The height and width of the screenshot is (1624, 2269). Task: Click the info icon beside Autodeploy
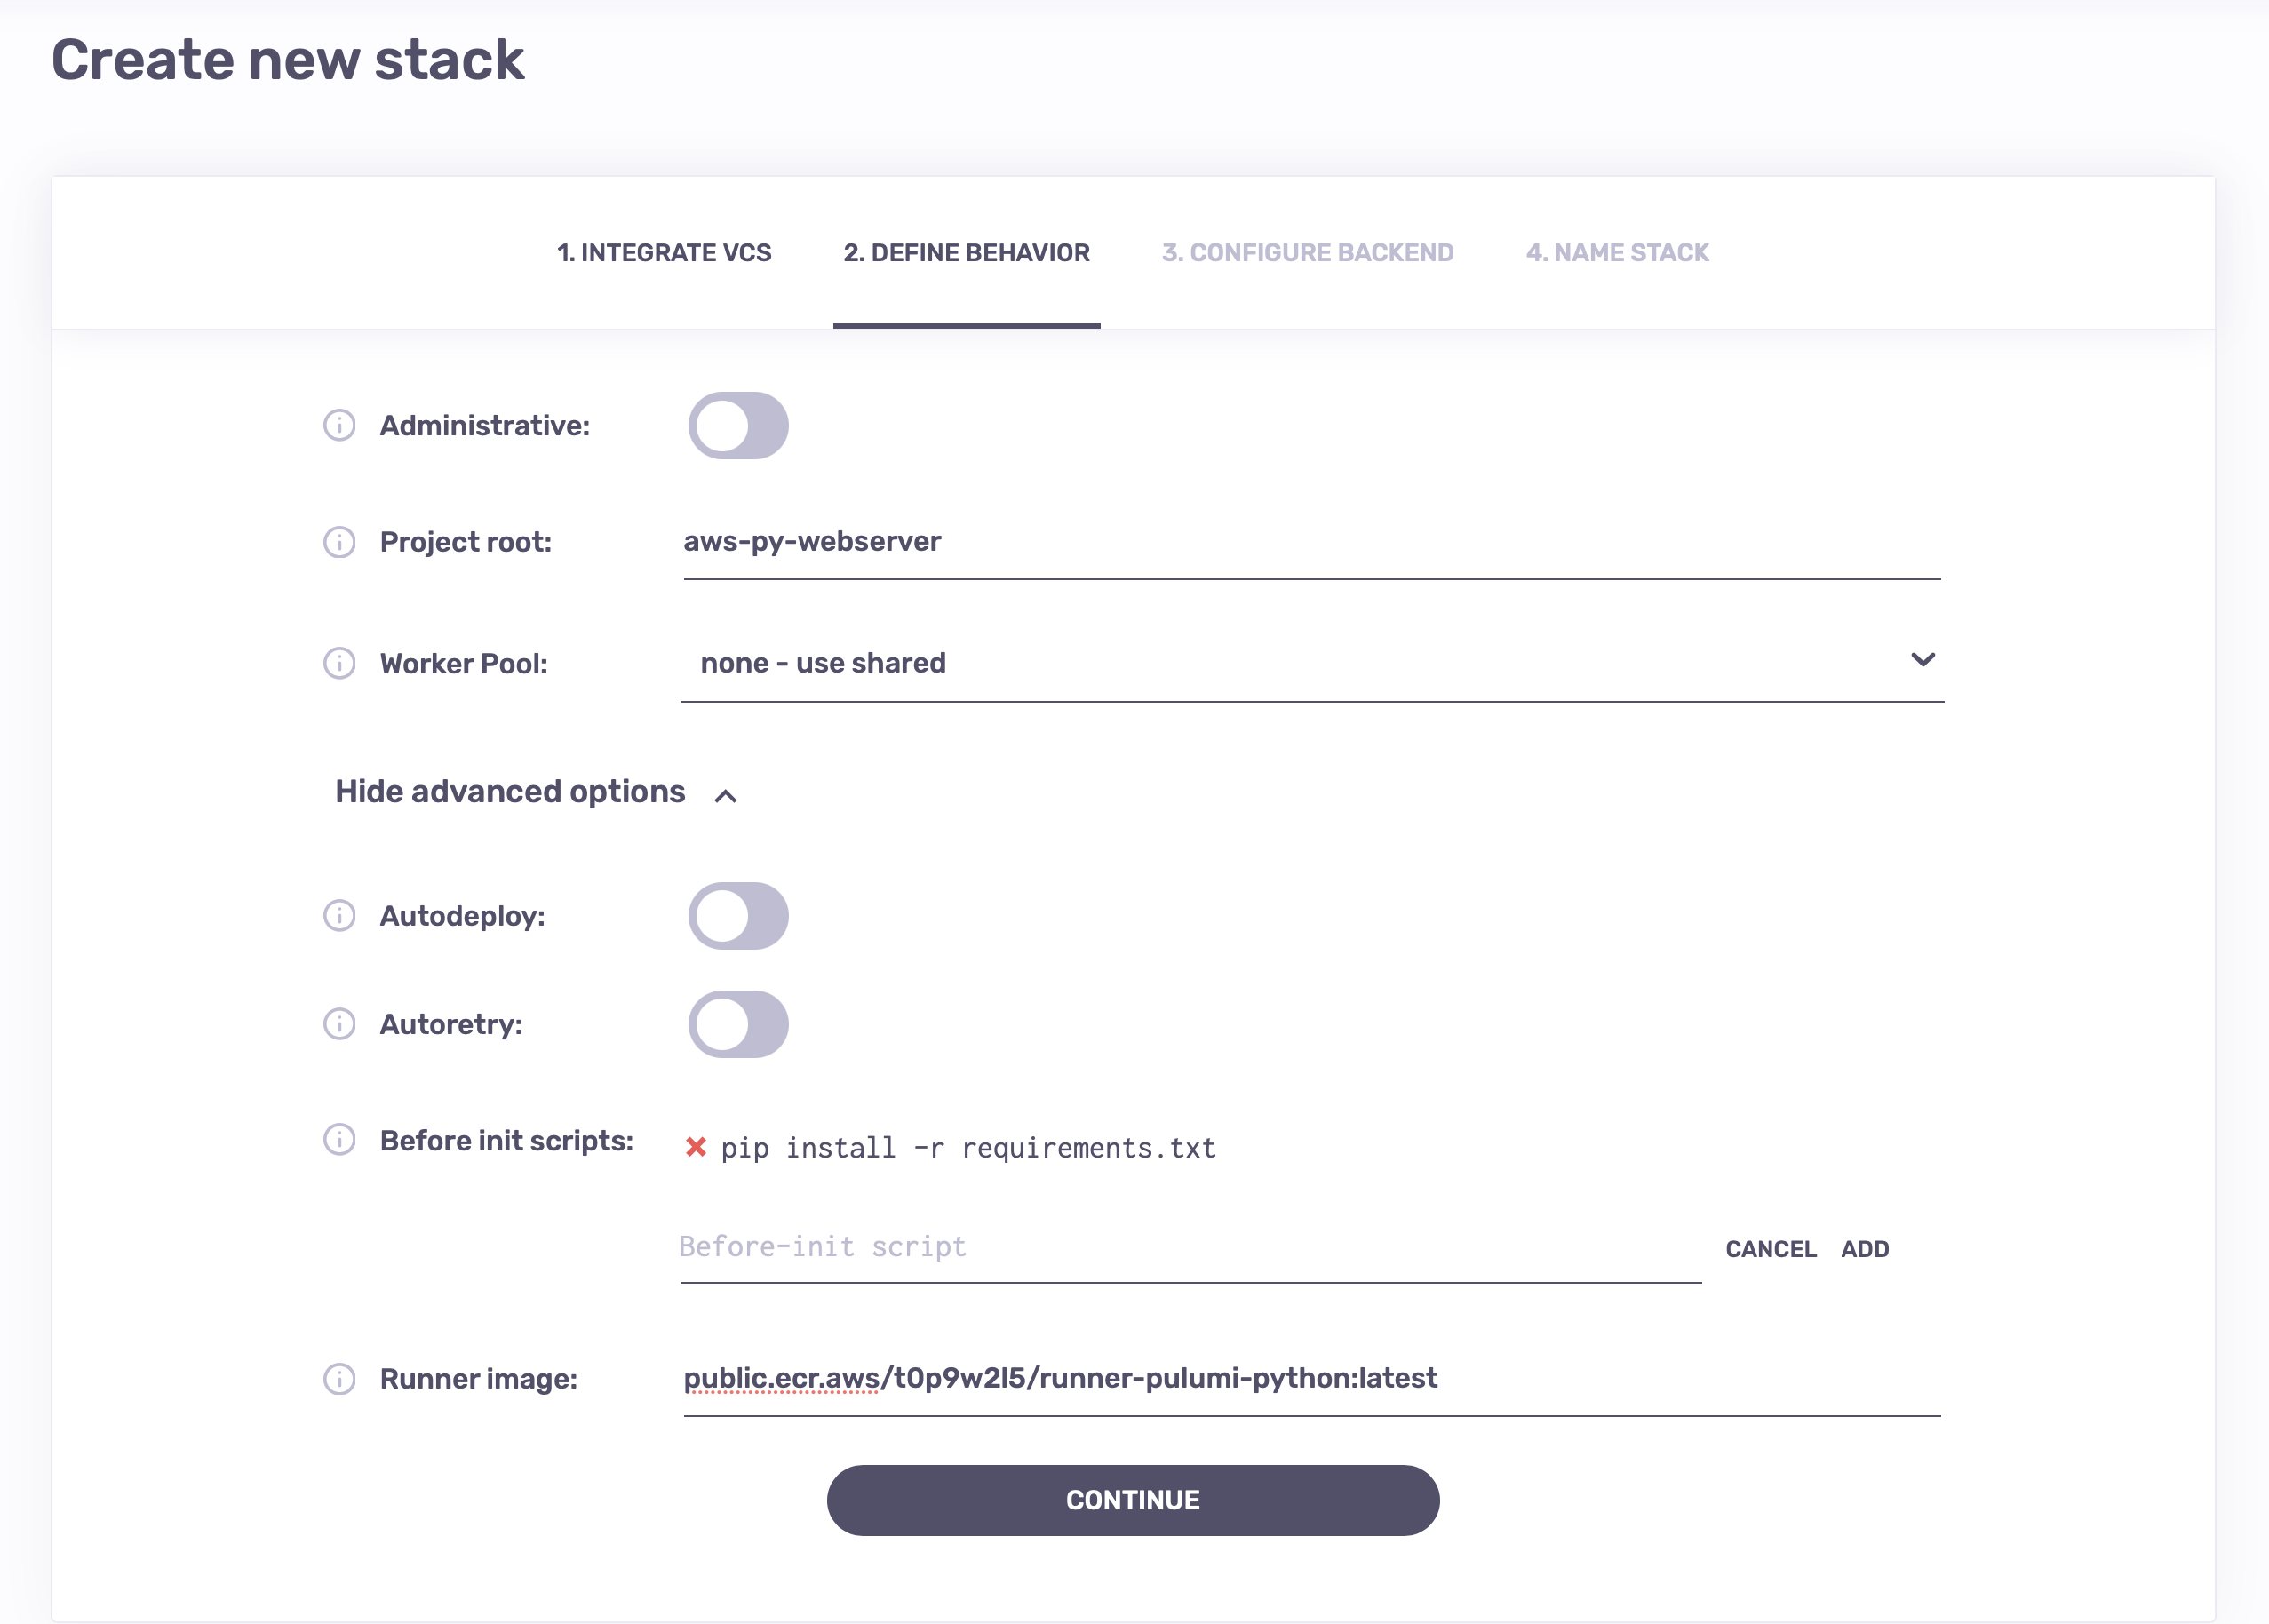(339, 915)
